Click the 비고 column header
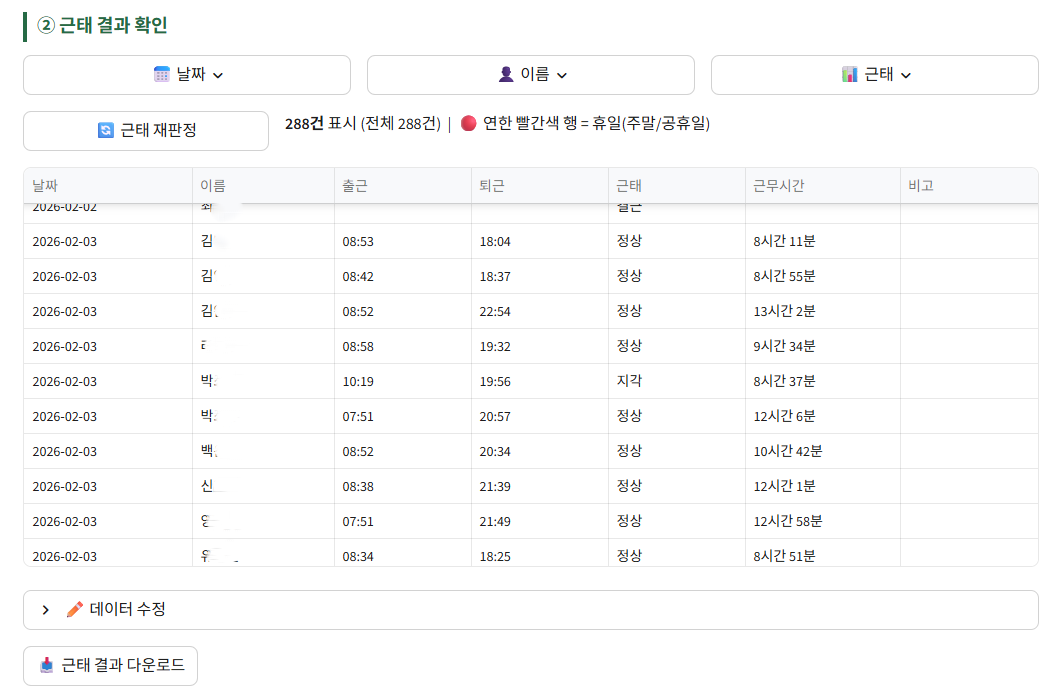Image resolution: width=1054 pixels, height=697 pixels. coord(917,185)
